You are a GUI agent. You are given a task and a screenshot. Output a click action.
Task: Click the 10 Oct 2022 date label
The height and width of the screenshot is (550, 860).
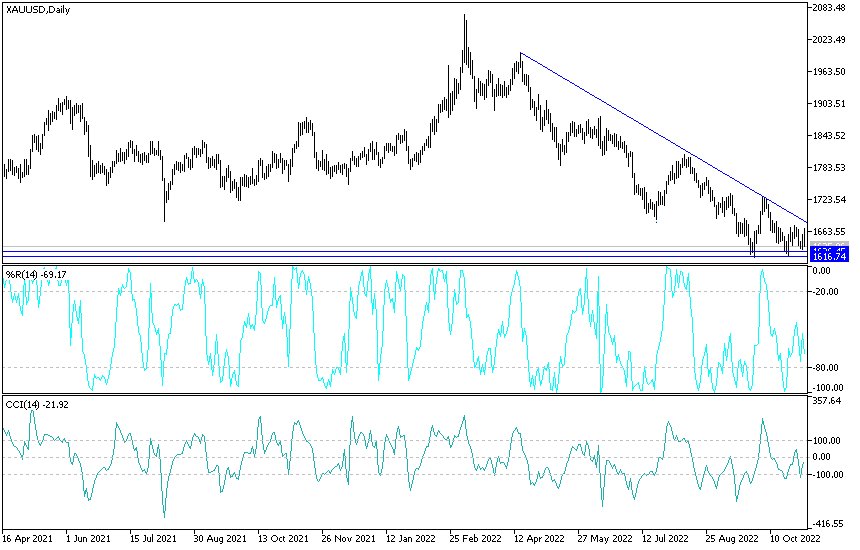click(795, 538)
